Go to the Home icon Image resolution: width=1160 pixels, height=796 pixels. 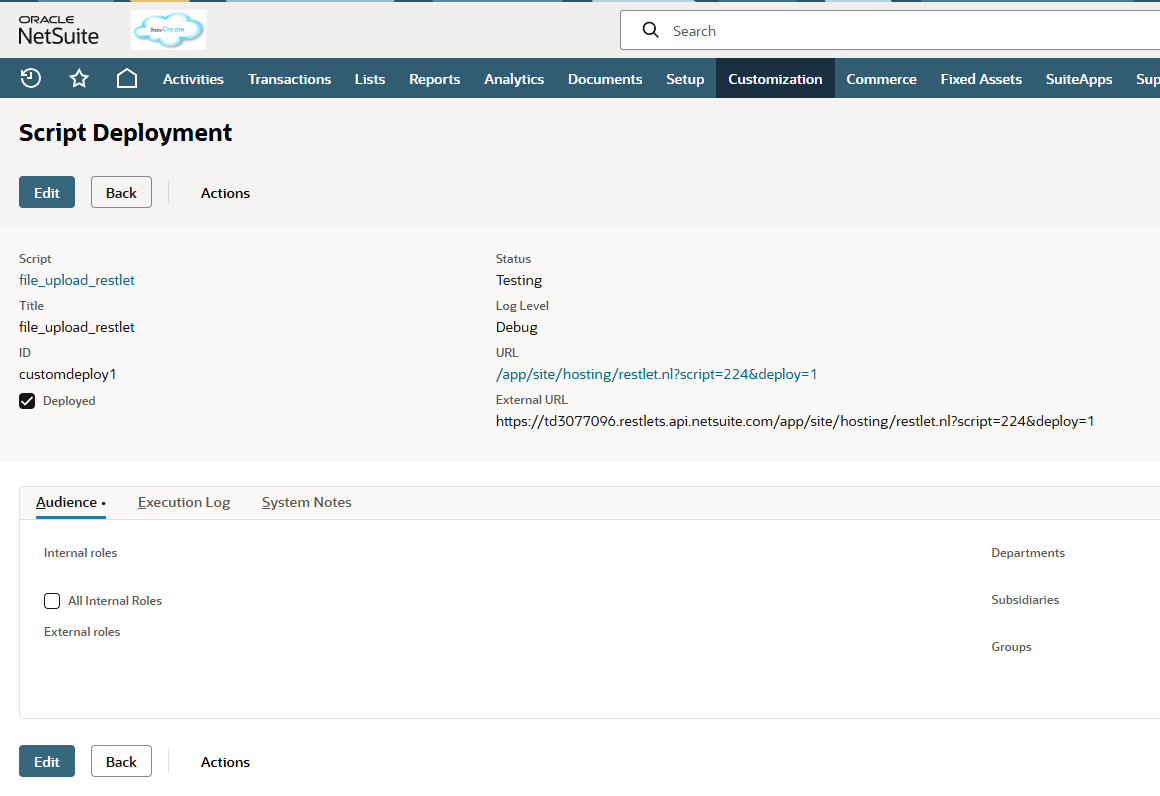click(x=127, y=79)
